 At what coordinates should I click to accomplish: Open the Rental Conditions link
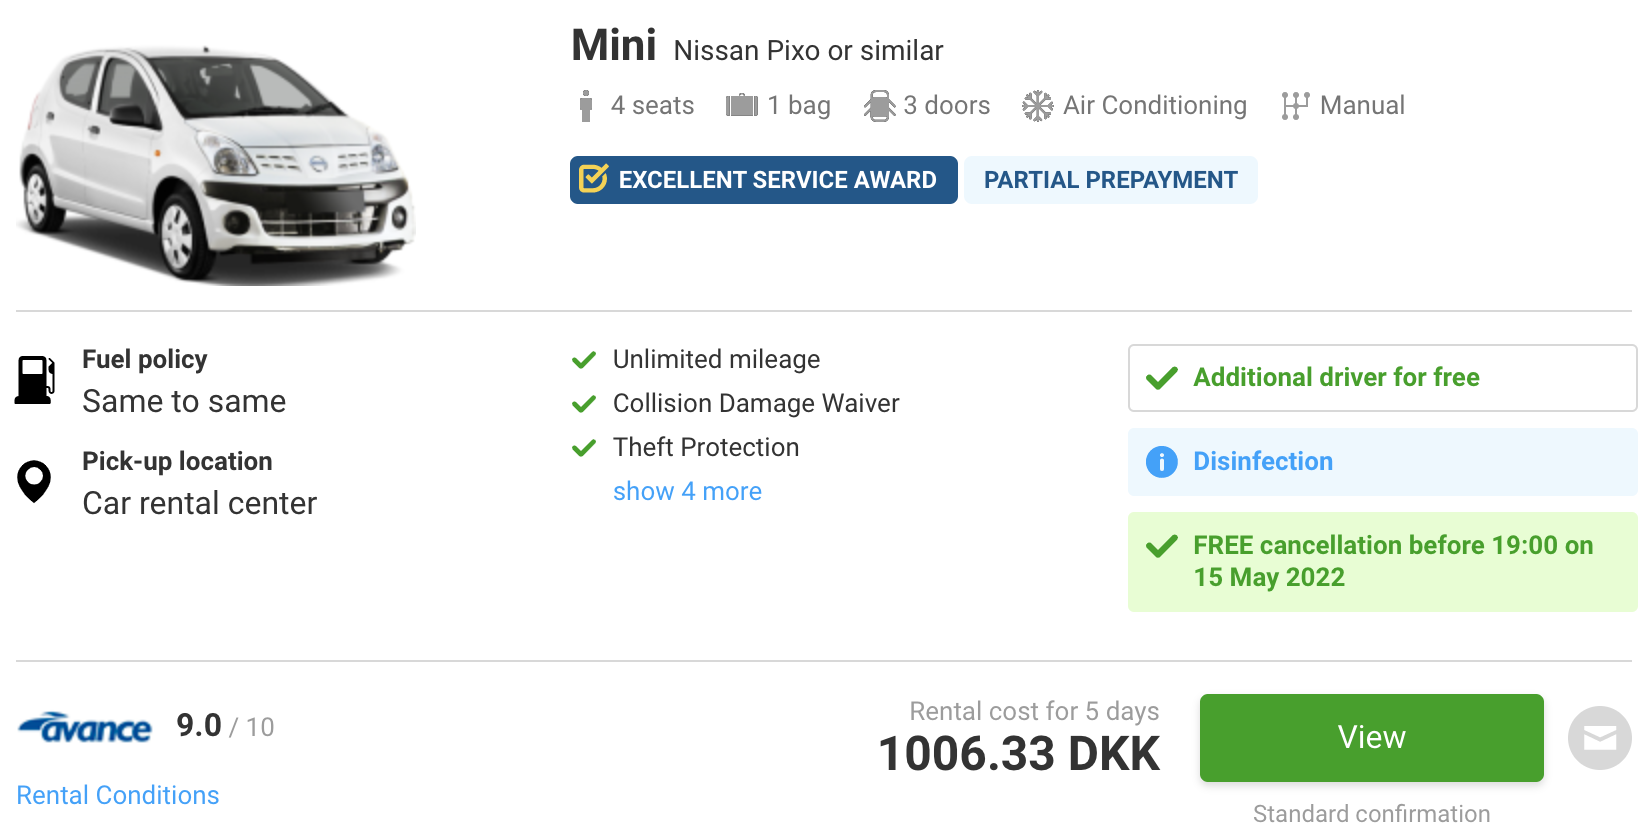[118, 795]
